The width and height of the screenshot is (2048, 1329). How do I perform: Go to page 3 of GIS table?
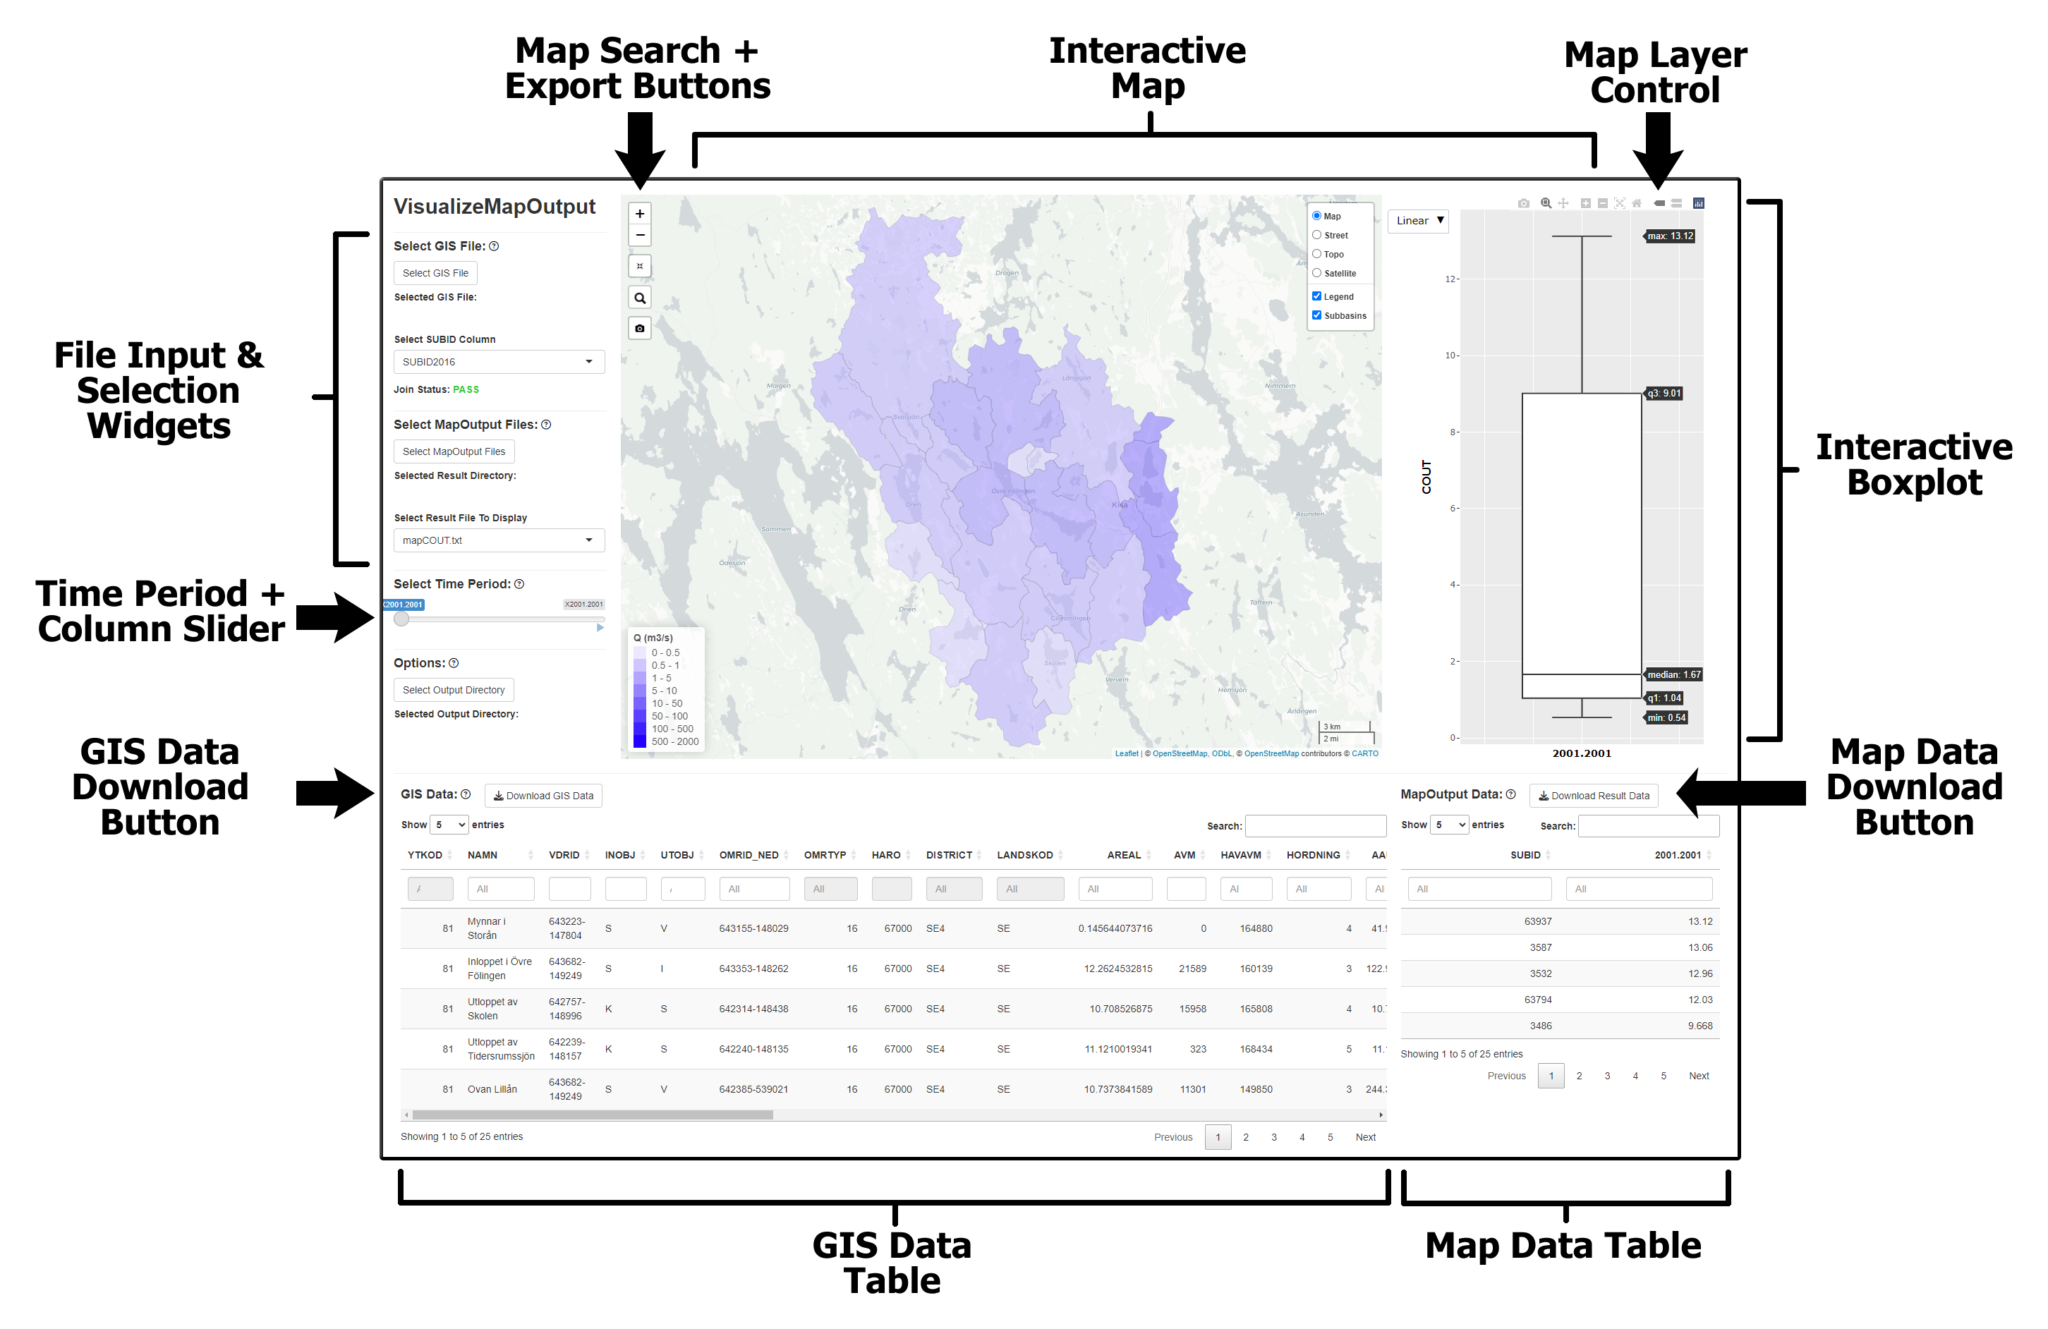pyautogui.click(x=1273, y=1137)
